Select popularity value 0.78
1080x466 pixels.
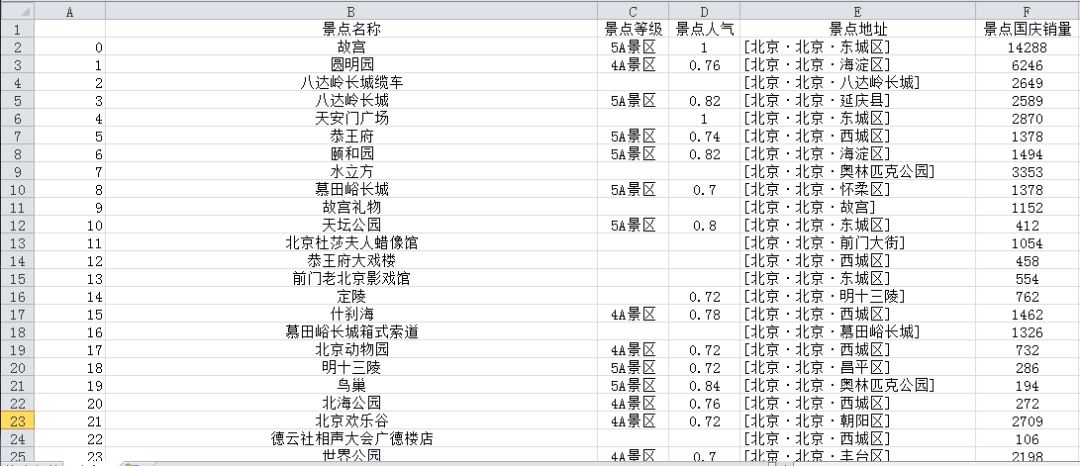pos(704,315)
